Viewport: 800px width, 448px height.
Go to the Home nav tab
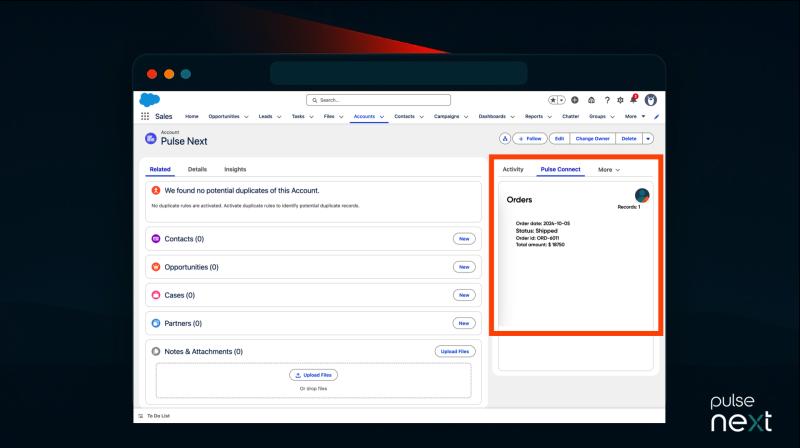click(x=192, y=116)
